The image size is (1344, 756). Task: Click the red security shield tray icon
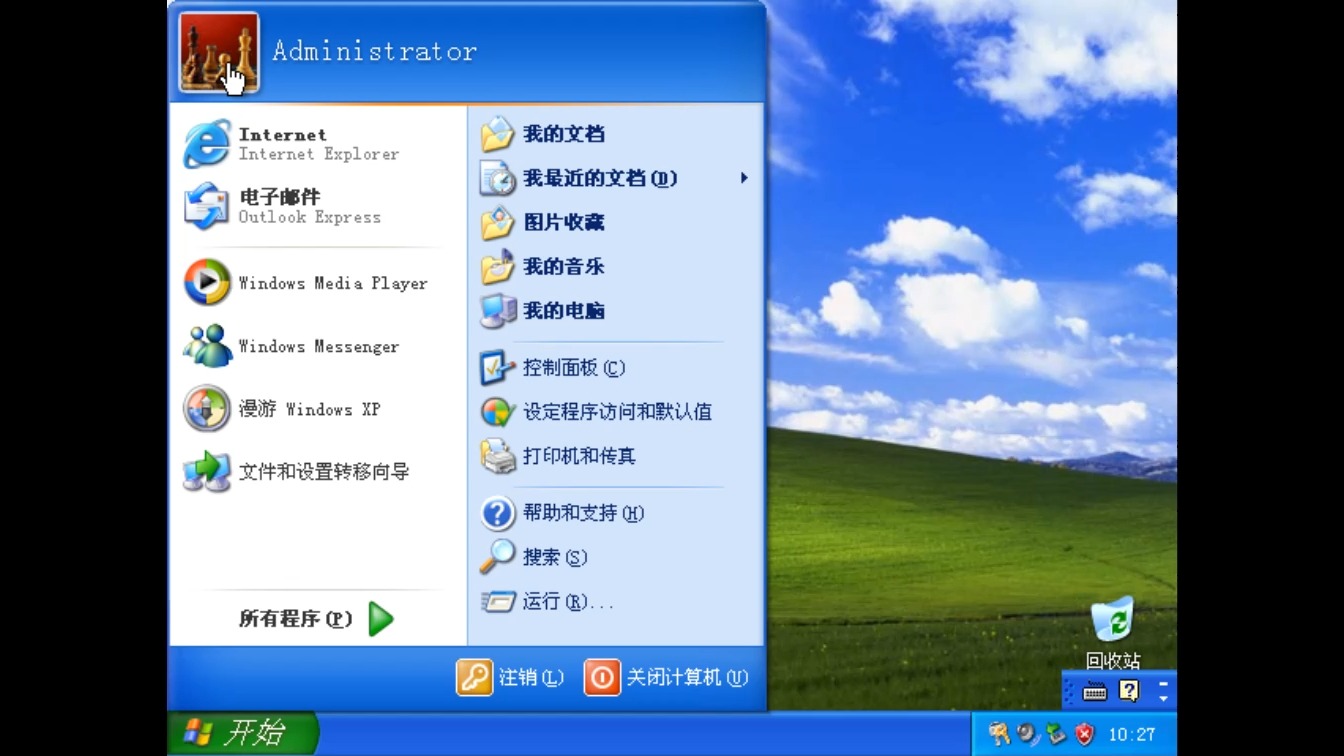click(1085, 734)
